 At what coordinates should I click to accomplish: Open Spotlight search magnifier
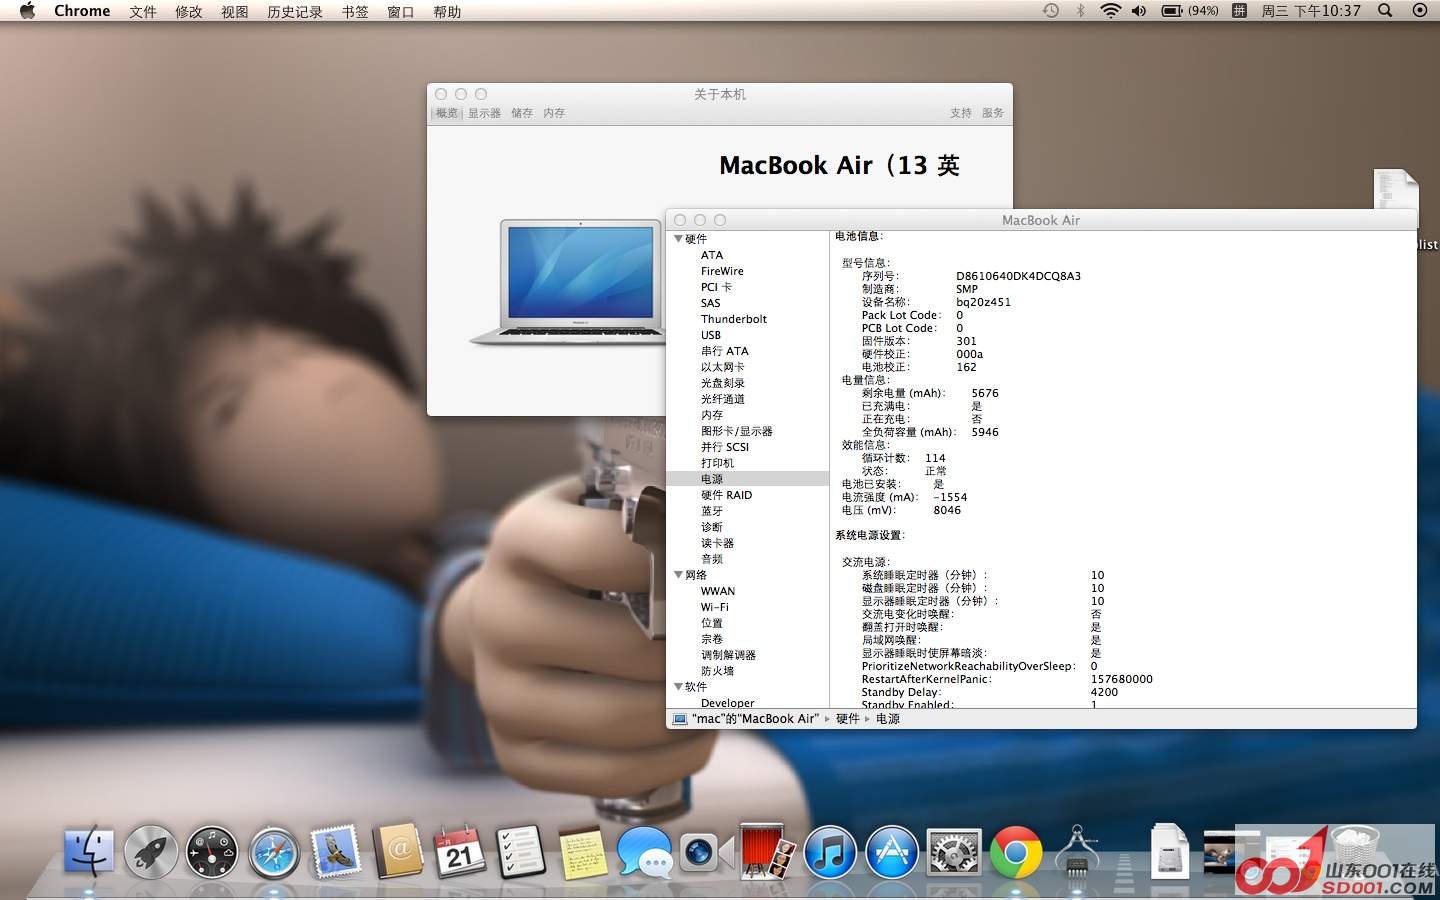pos(1385,11)
